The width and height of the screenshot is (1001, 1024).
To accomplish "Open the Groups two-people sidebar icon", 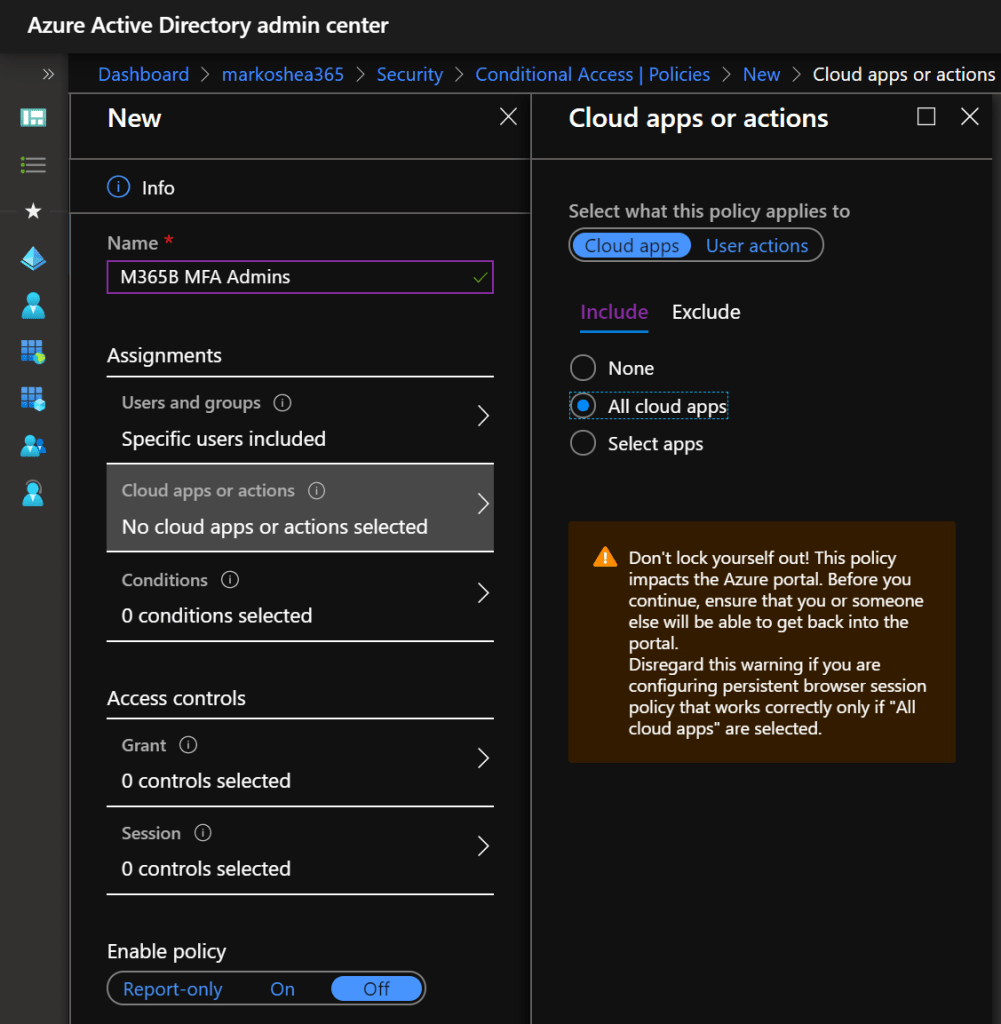I will tap(33, 446).
